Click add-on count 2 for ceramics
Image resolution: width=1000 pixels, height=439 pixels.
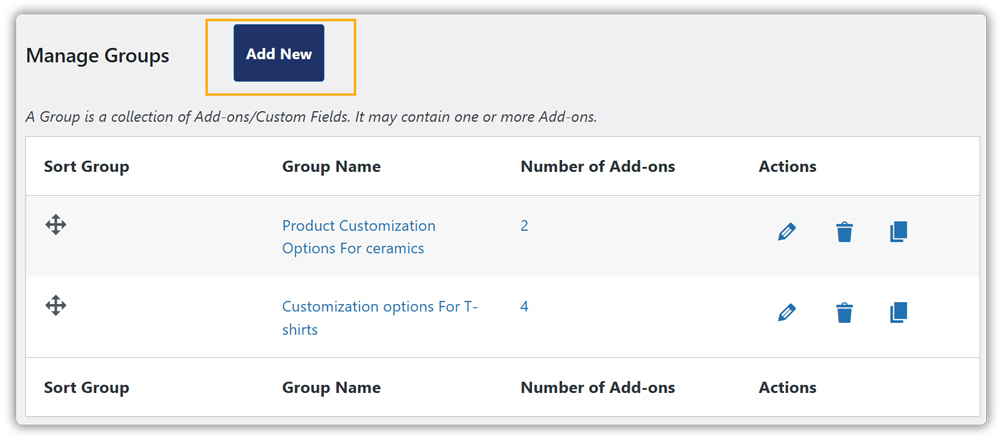click(524, 226)
